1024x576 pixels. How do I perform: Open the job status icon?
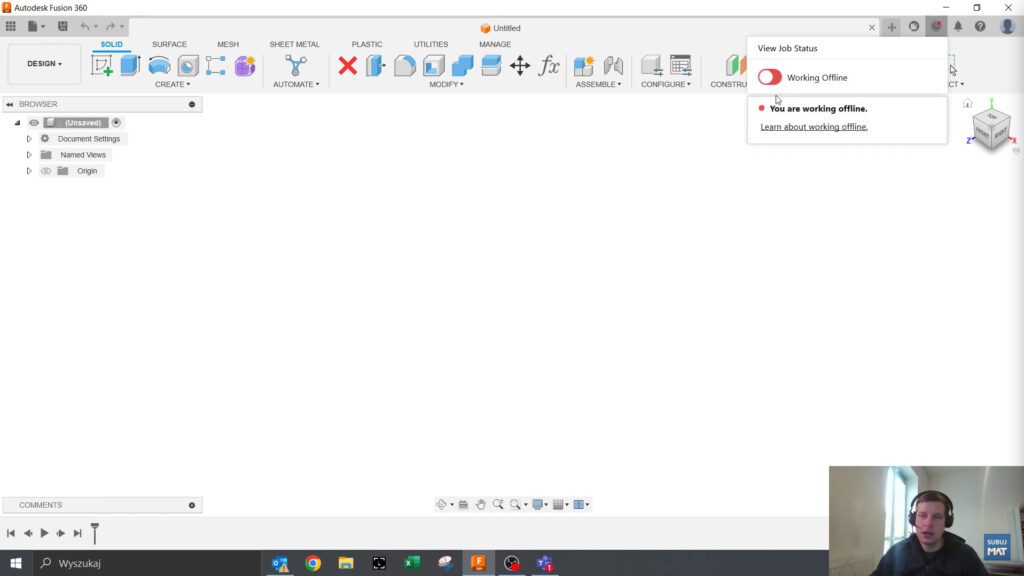[936, 27]
